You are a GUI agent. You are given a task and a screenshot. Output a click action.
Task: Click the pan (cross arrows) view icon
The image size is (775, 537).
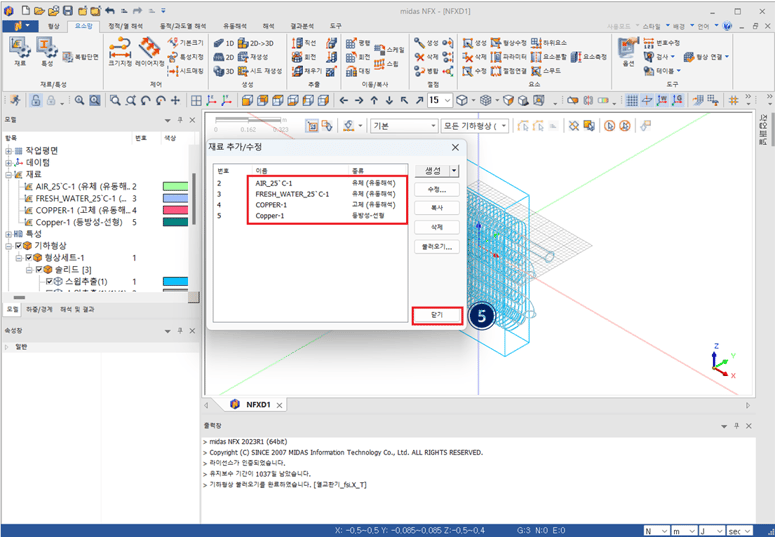[x=175, y=100]
